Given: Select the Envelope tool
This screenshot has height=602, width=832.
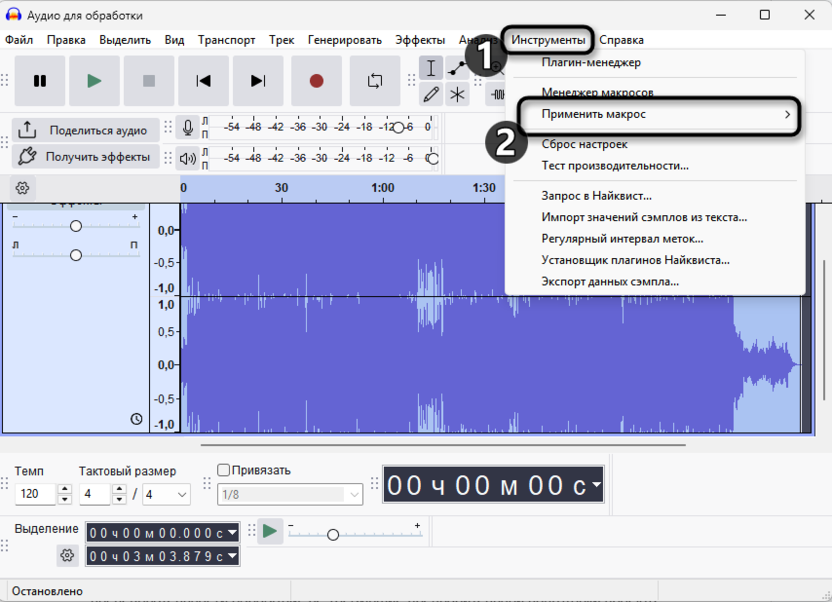Looking at the screenshot, I should (456, 68).
